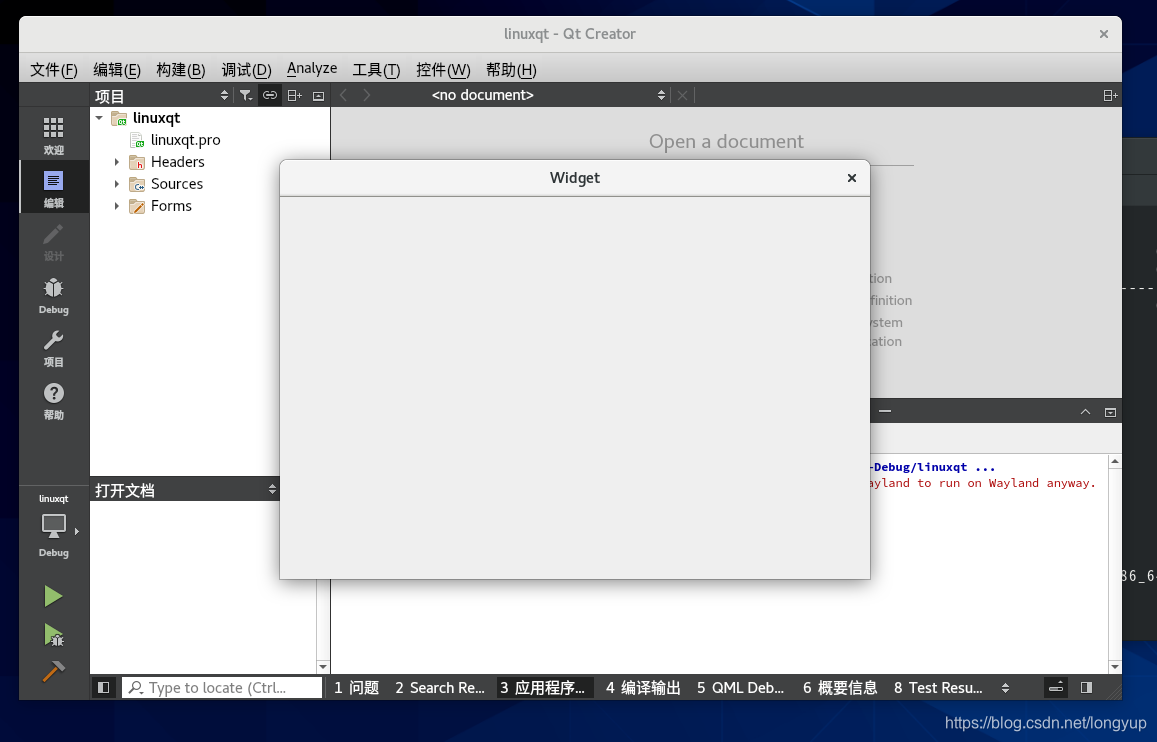Image resolution: width=1157 pixels, height=742 pixels.
Task: Run the project with green play button
Action: point(53,596)
